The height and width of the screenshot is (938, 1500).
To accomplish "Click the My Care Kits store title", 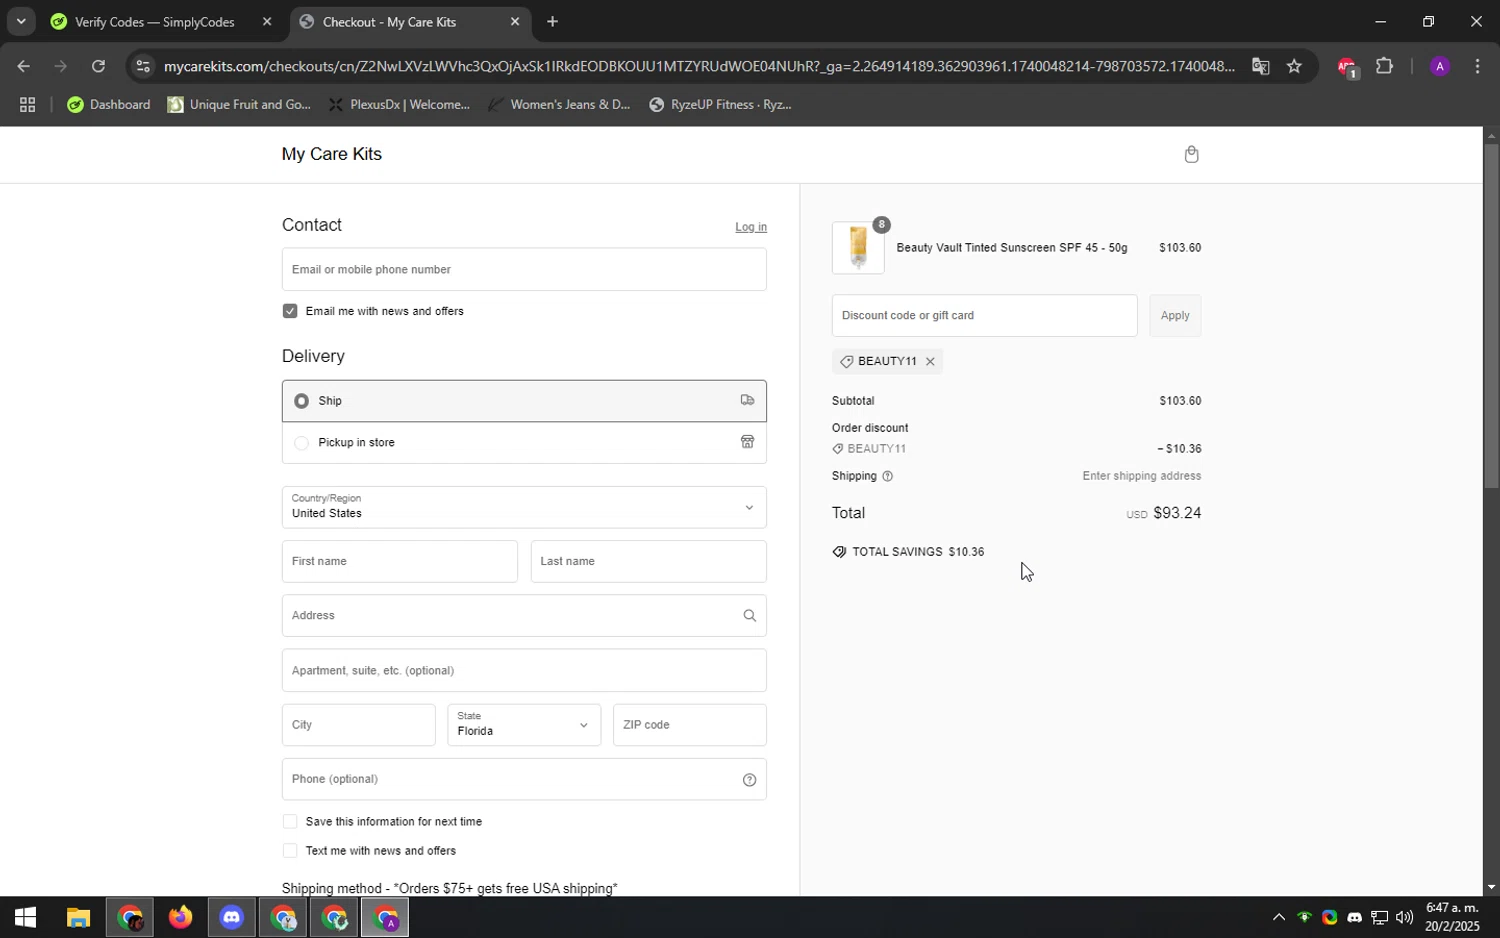I will pyautogui.click(x=332, y=154).
